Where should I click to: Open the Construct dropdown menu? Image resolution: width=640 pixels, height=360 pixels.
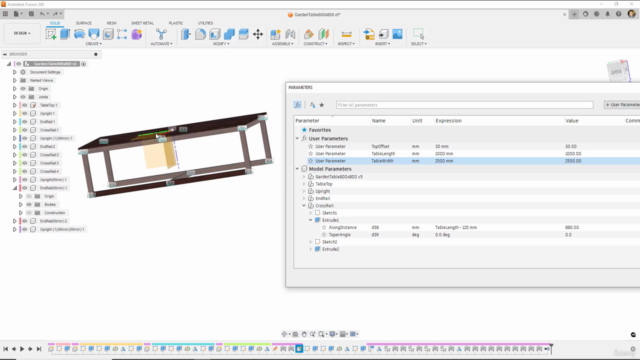[316, 44]
